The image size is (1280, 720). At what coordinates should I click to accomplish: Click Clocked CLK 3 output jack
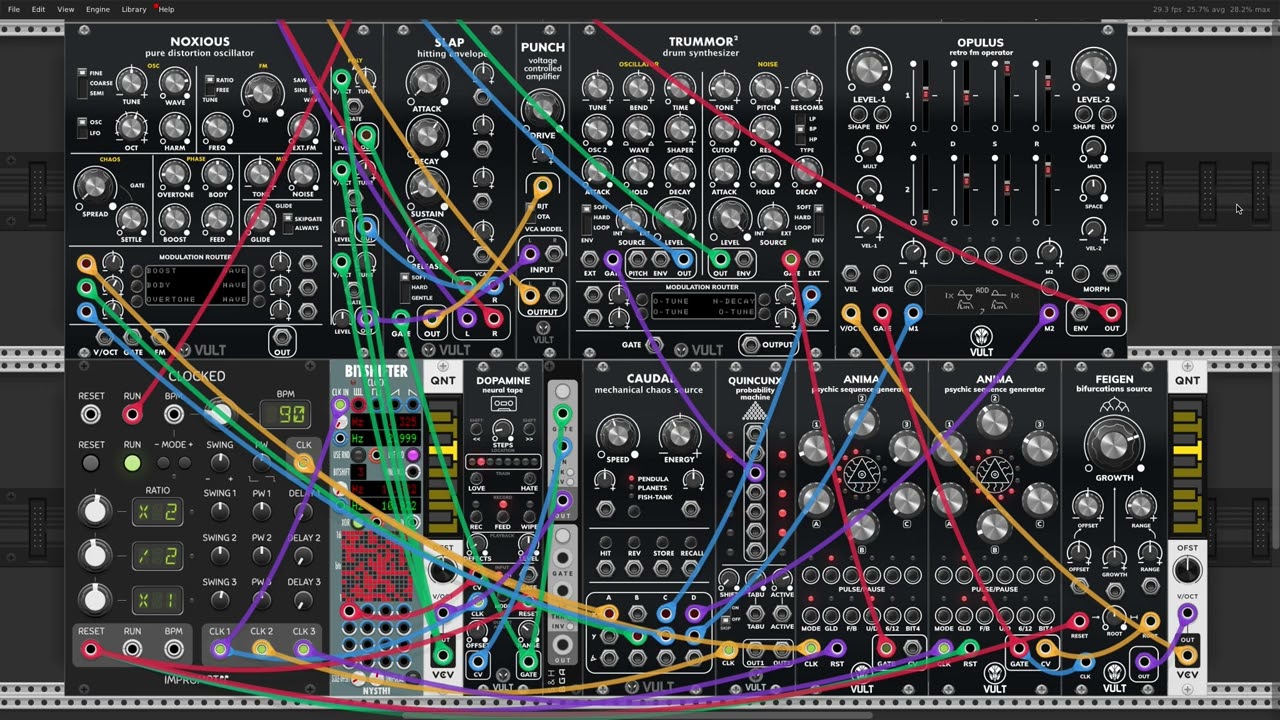304,649
